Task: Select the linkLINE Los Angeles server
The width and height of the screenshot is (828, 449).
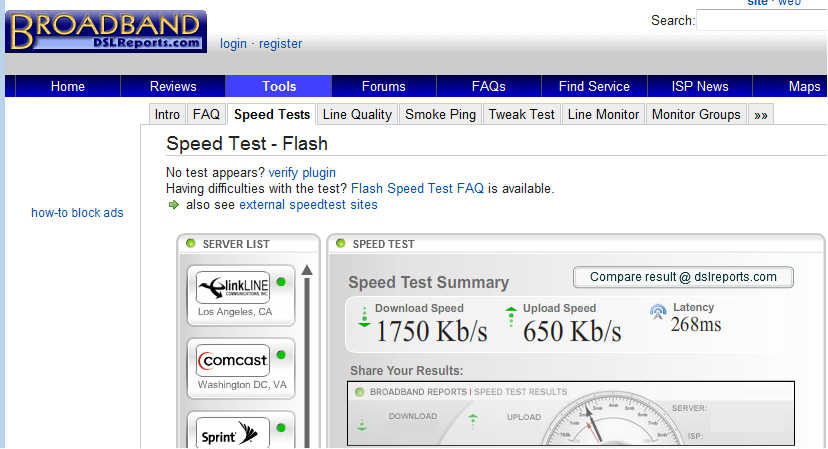Action: [233, 288]
